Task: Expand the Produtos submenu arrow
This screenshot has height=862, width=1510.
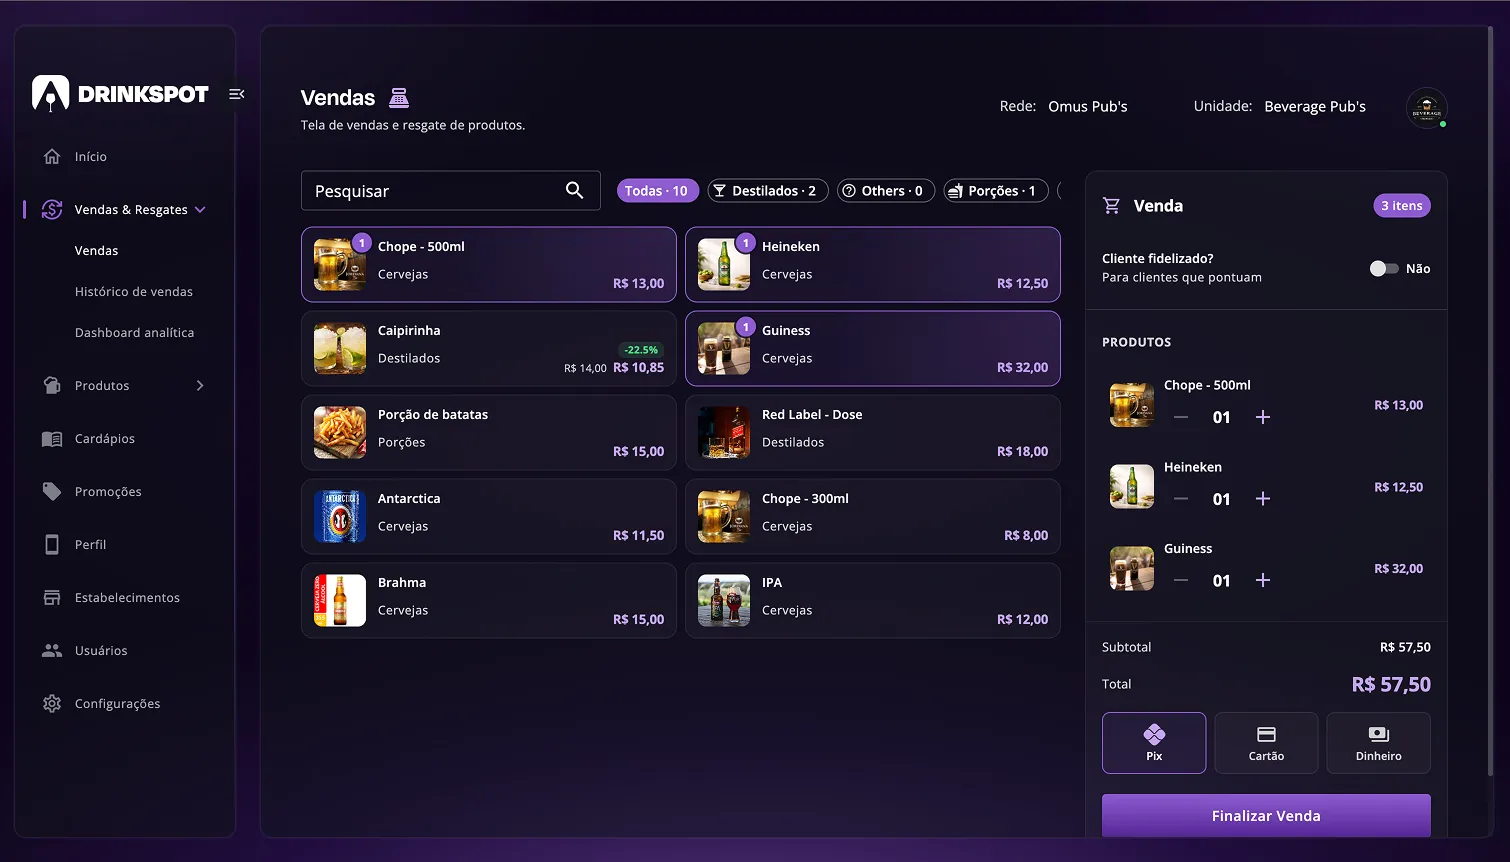Action: click(x=200, y=386)
